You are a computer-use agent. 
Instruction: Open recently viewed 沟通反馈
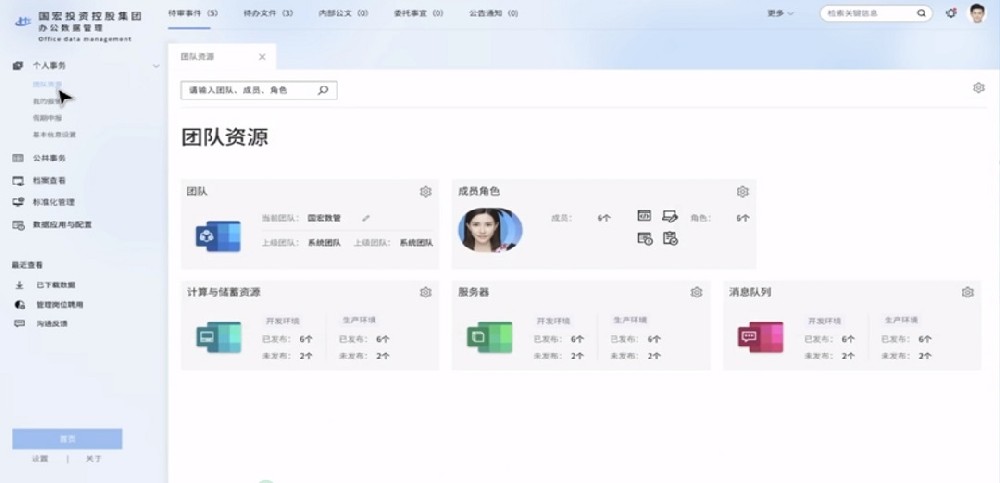pos(52,324)
